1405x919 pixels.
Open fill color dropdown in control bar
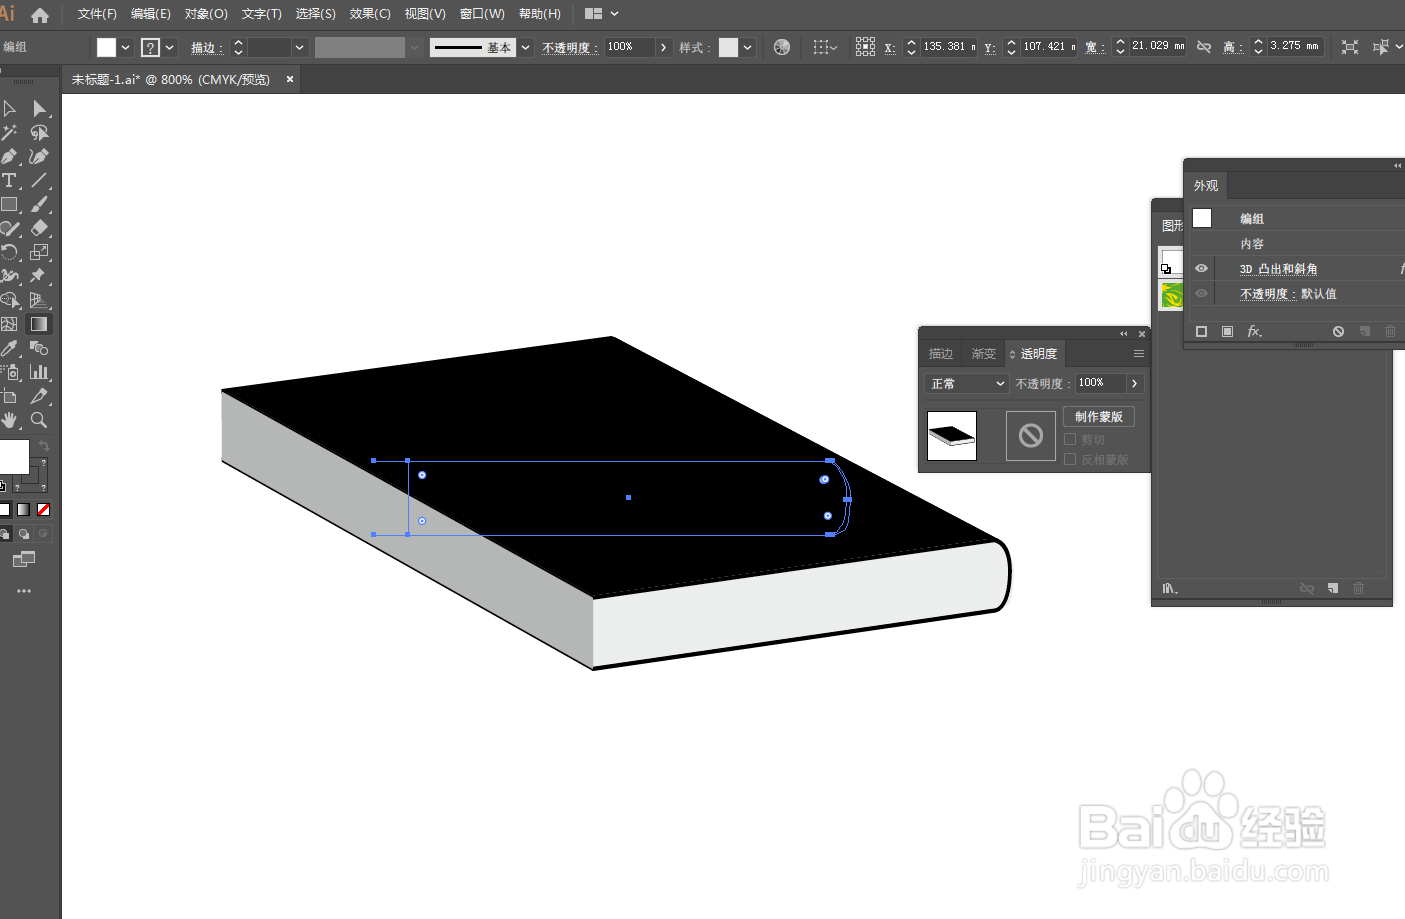(x=125, y=47)
